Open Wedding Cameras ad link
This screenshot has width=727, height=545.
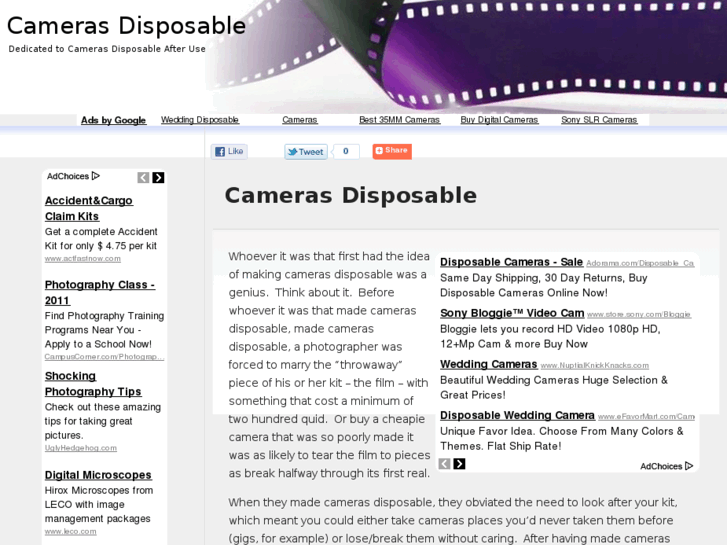click(489, 364)
